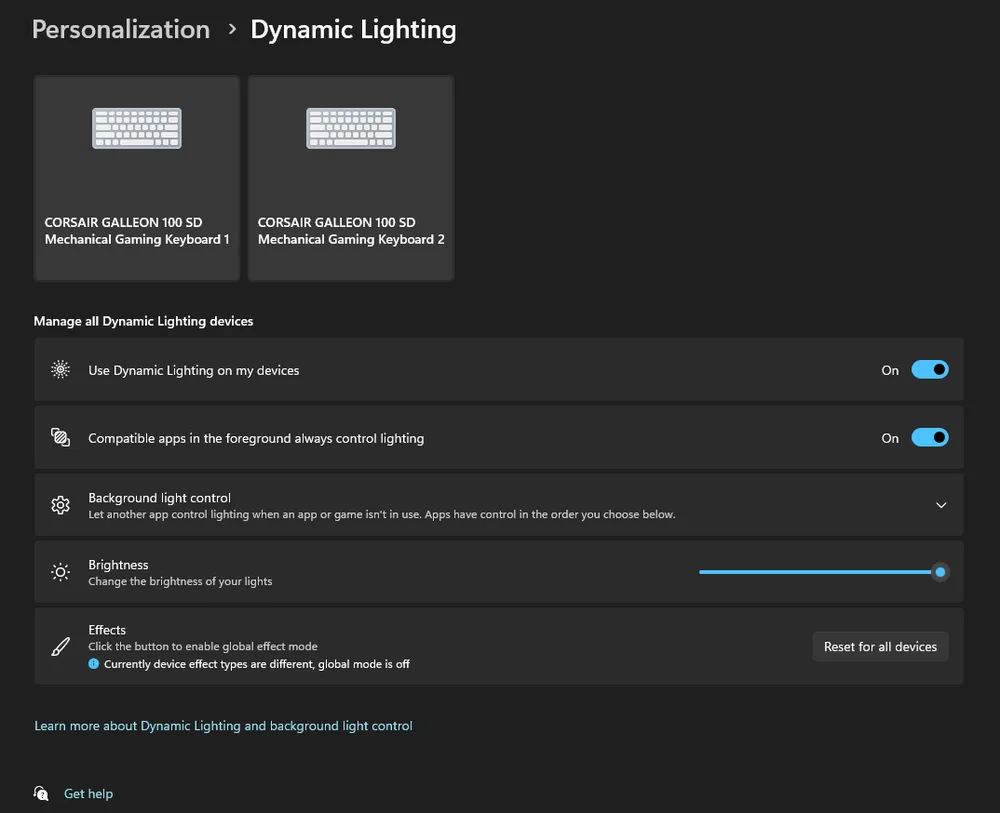Click the Effects paintbrush icon
This screenshot has height=813, width=1000.
point(60,645)
